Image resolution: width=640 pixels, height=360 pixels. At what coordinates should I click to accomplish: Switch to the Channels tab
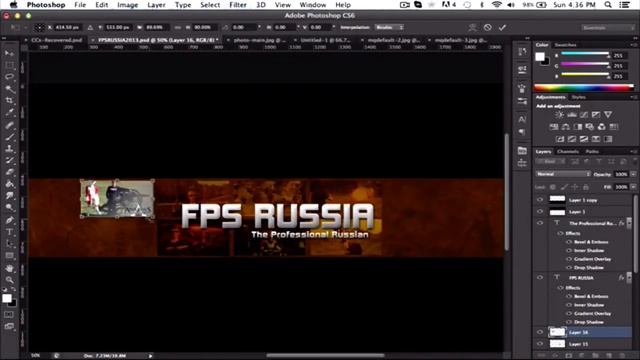click(x=568, y=151)
